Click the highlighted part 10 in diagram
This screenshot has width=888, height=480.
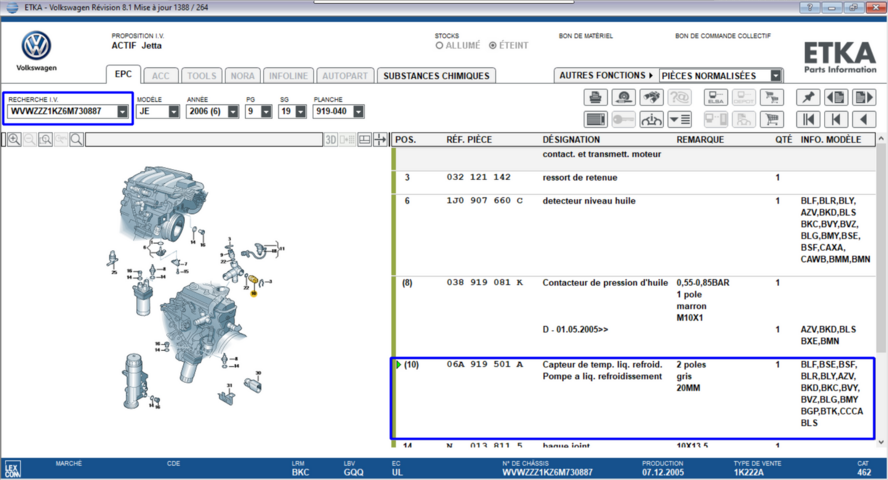click(253, 281)
